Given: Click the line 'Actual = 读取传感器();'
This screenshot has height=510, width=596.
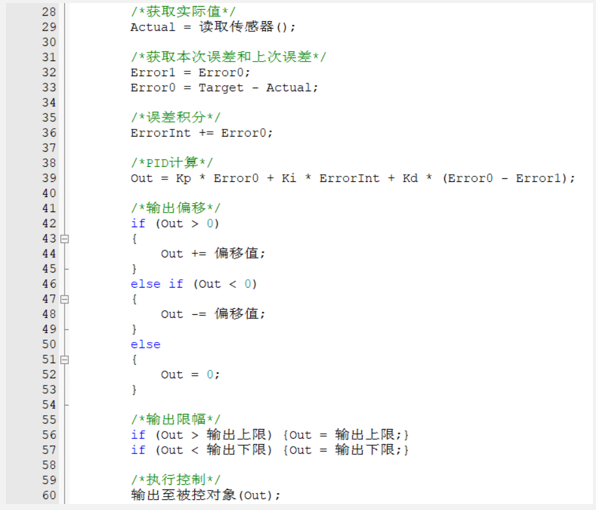Looking at the screenshot, I should click(213, 27).
